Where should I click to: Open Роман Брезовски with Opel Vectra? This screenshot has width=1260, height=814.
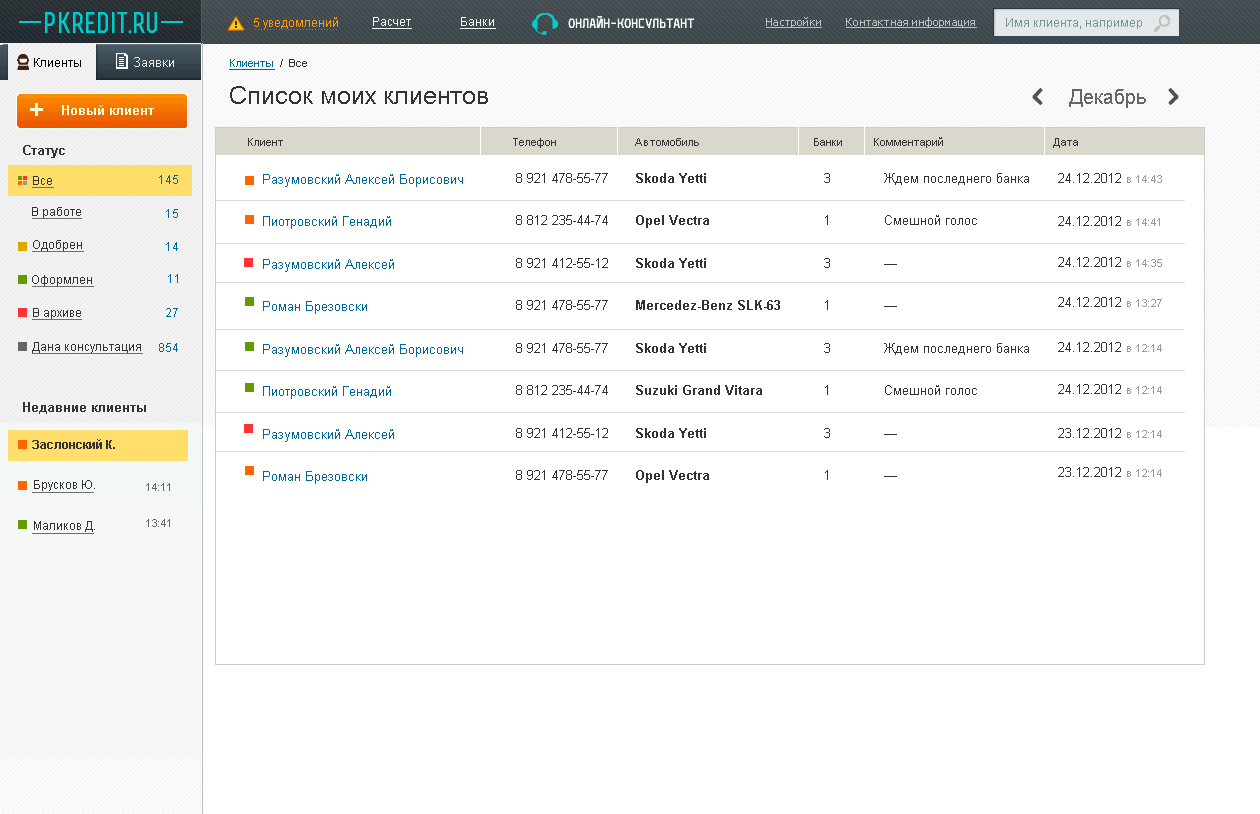315,477
